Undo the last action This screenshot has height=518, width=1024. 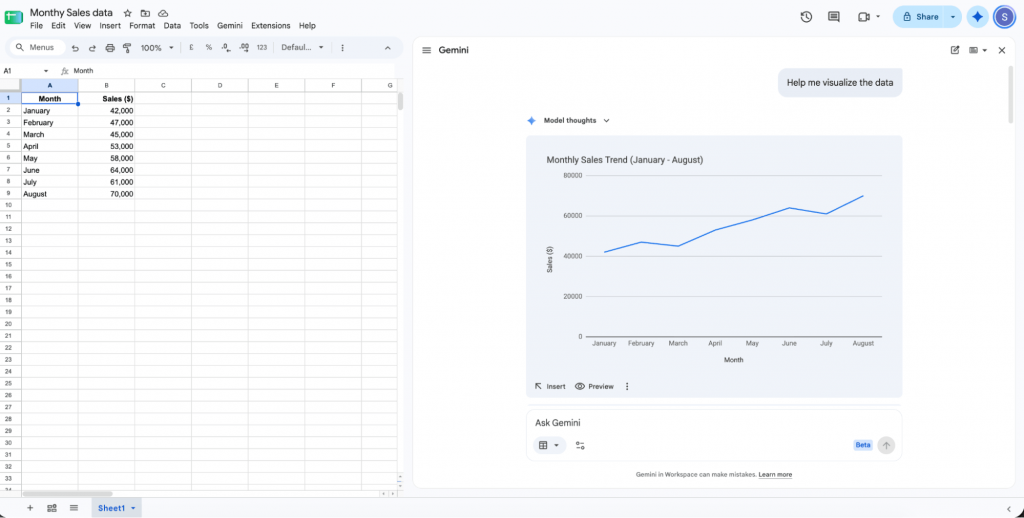(75, 48)
